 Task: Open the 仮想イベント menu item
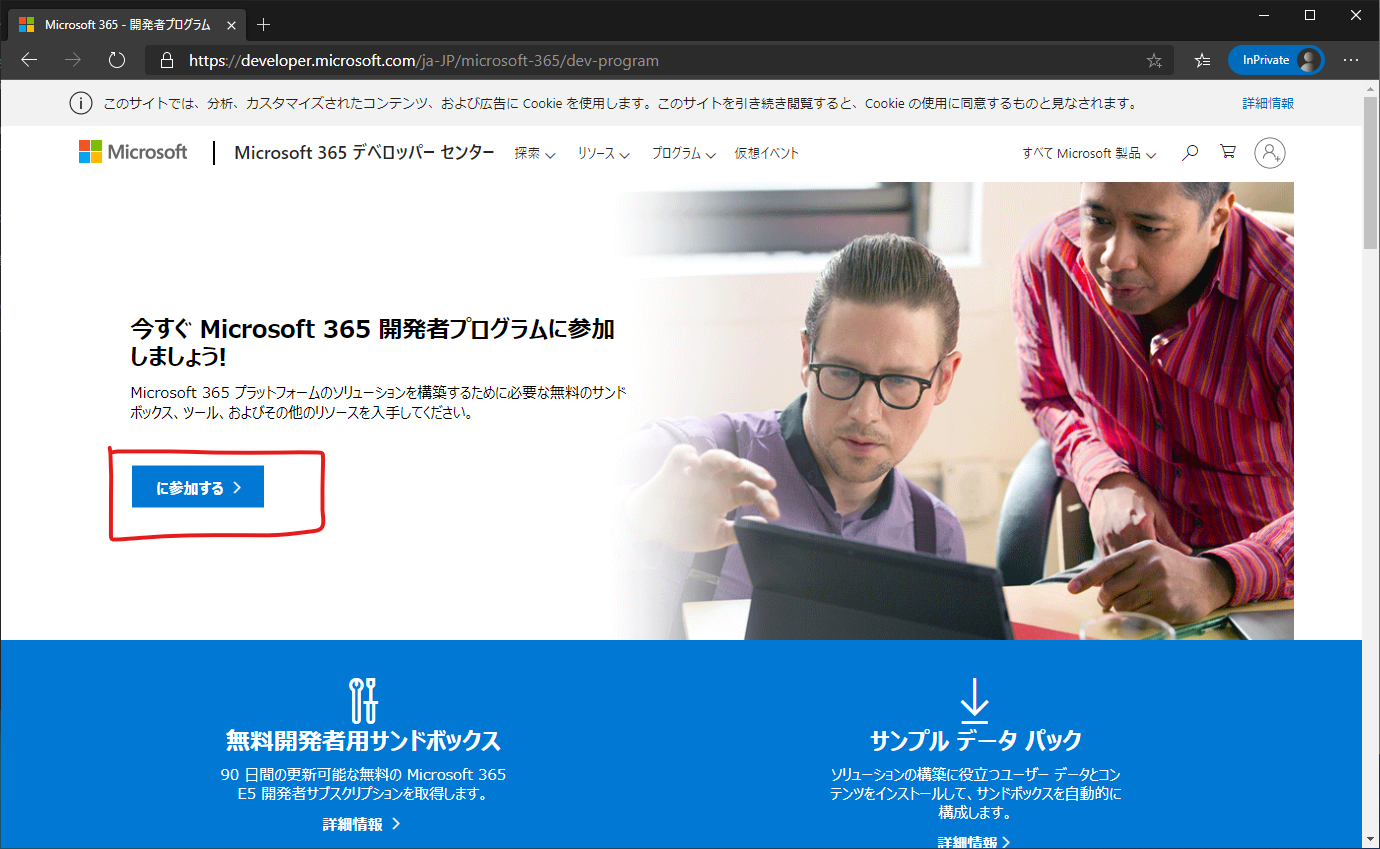tap(767, 154)
